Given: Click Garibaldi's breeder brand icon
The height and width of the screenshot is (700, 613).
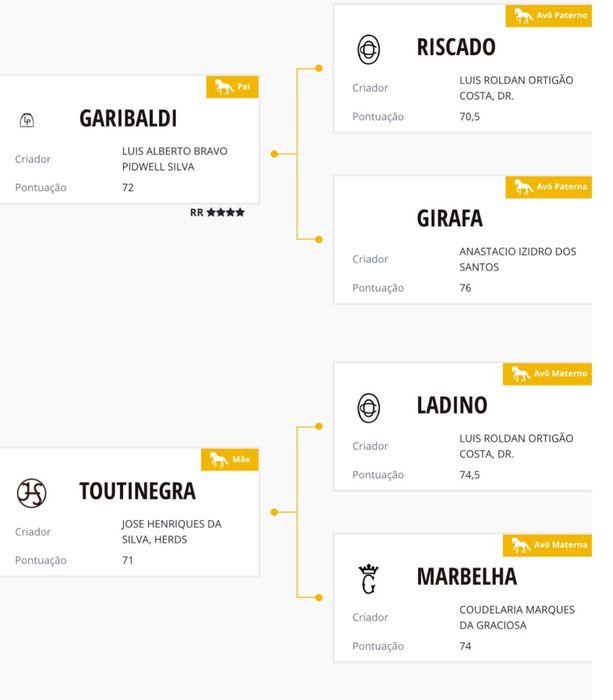Looking at the screenshot, I should pos(27,120).
